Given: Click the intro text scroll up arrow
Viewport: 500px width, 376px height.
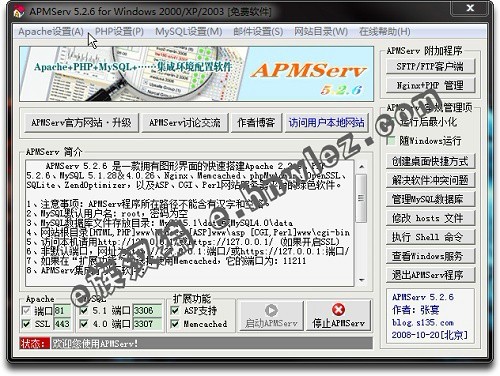Looking at the screenshot, I should [362, 166].
